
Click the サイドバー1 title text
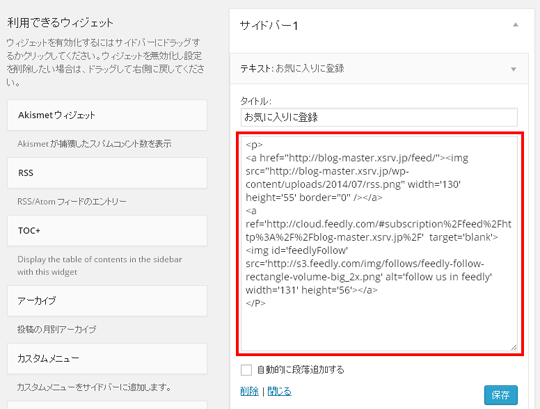(x=269, y=25)
